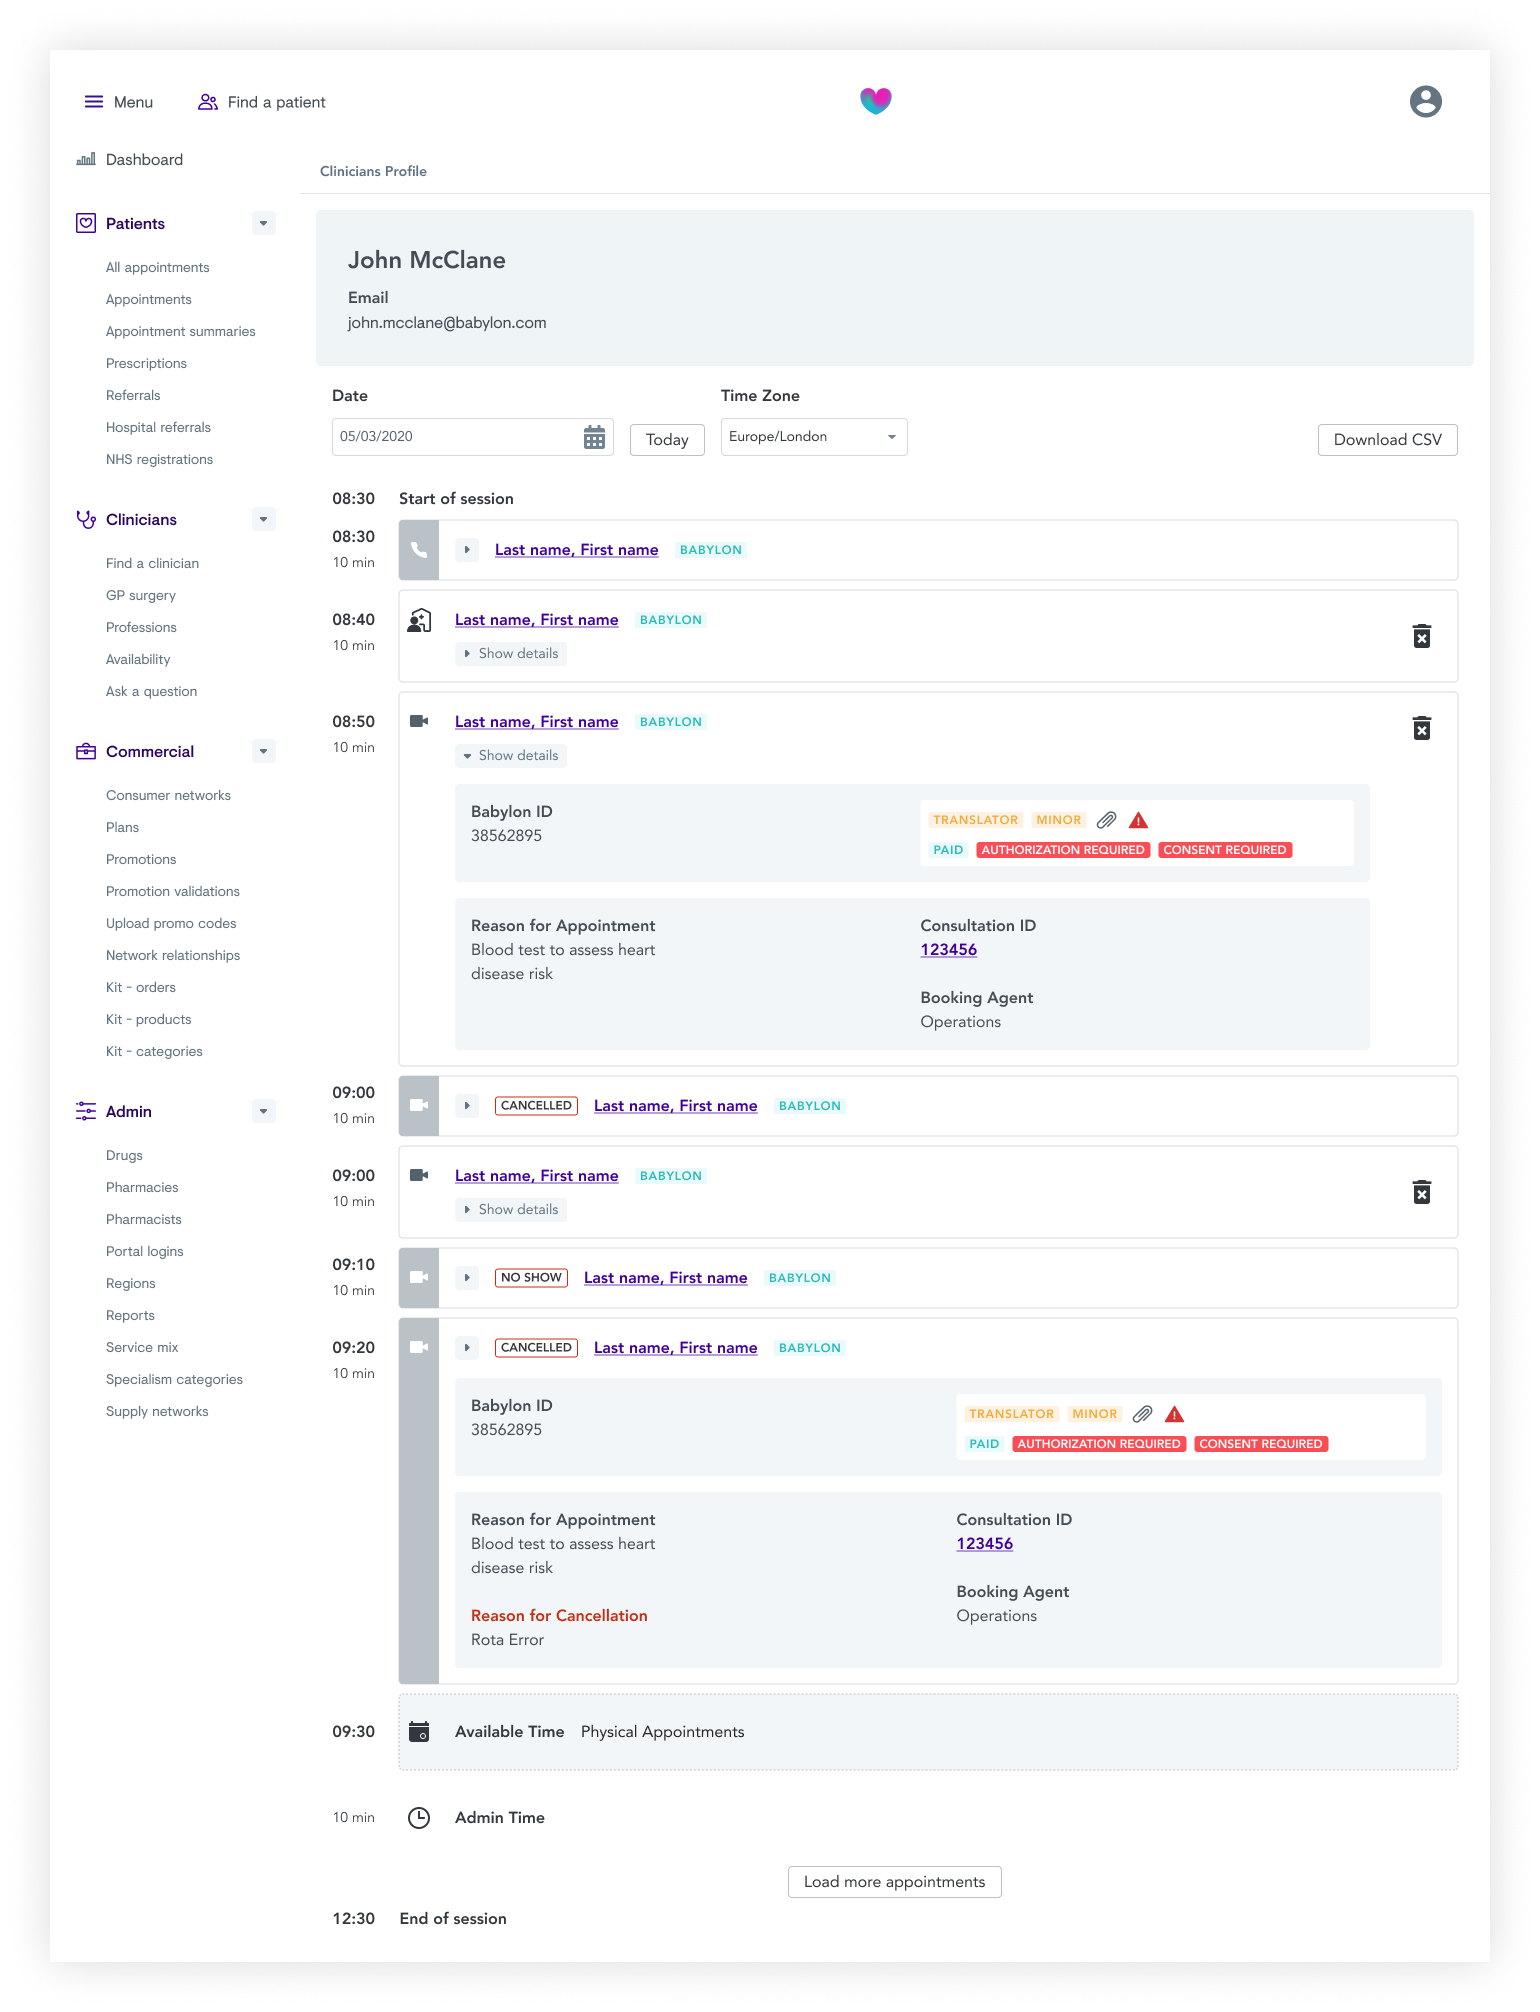Viewport: 1540px width, 2012px height.
Task: Click the hamburger Menu icon
Action: pyautogui.click(x=94, y=102)
